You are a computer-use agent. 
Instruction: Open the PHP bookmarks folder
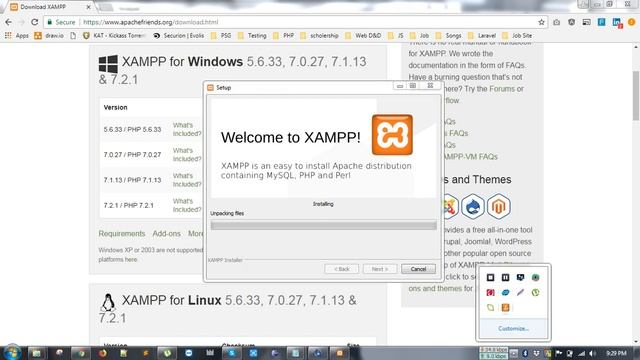point(283,36)
